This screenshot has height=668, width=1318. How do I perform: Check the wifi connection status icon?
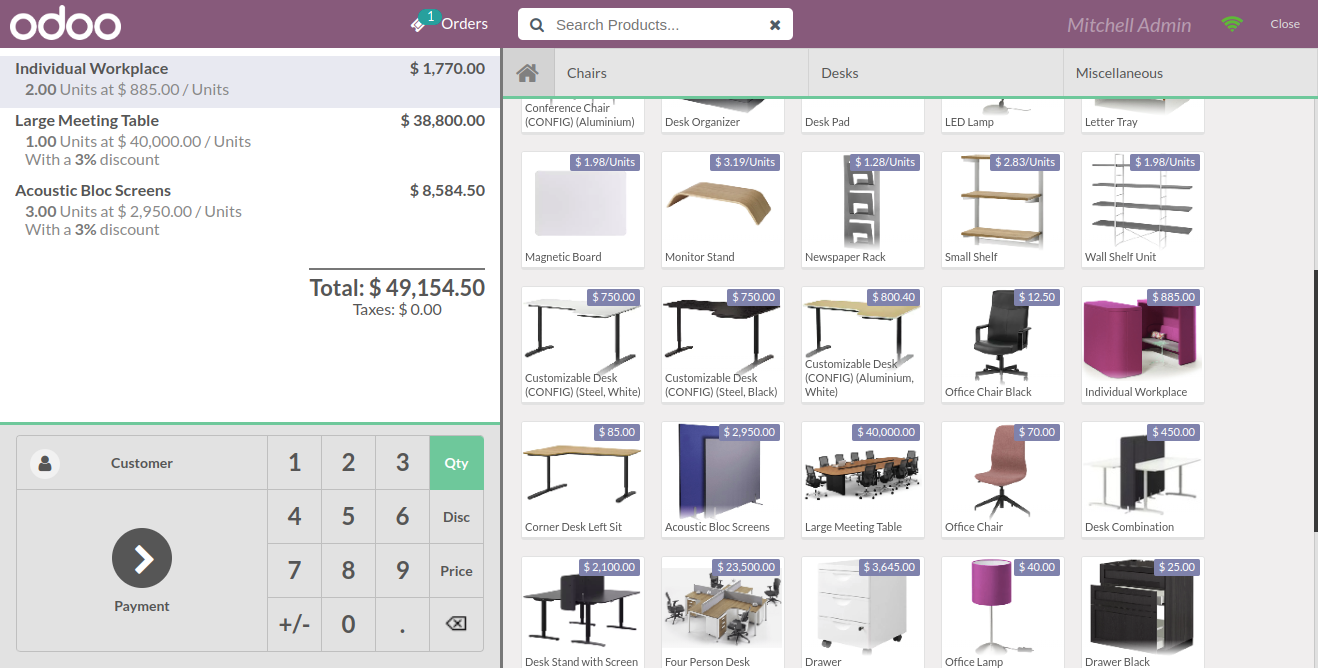pyautogui.click(x=1232, y=24)
